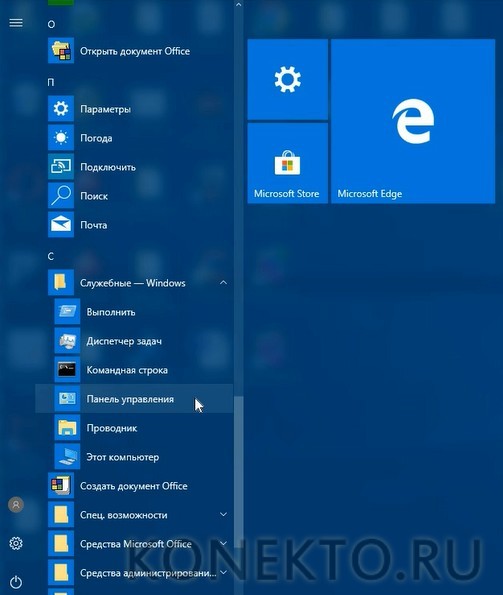The width and height of the screenshot is (503, 595).
Task: Click the app list scrollbar thumb
Action: click(239, 472)
